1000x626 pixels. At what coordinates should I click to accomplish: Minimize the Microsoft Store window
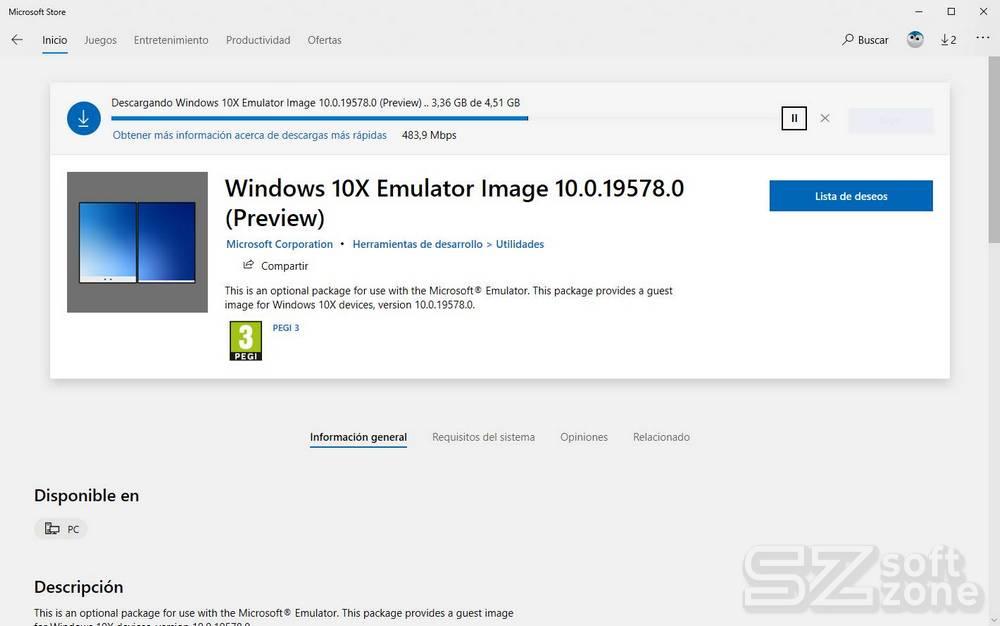[x=918, y=11]
